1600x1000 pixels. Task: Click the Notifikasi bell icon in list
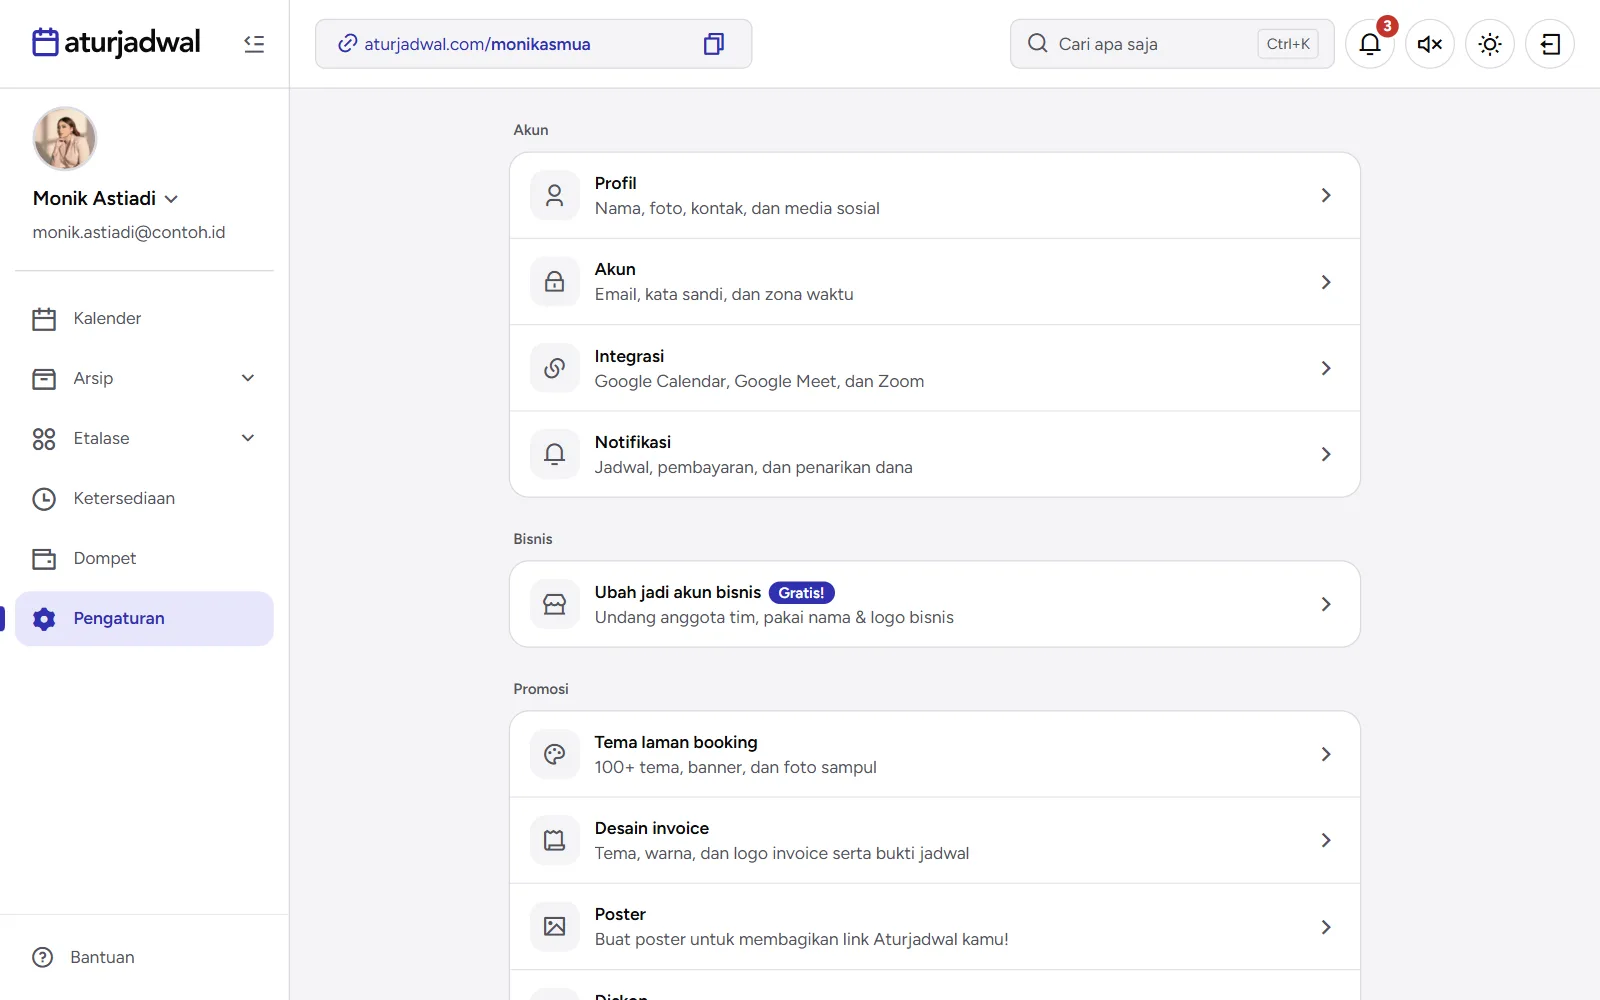555,454
